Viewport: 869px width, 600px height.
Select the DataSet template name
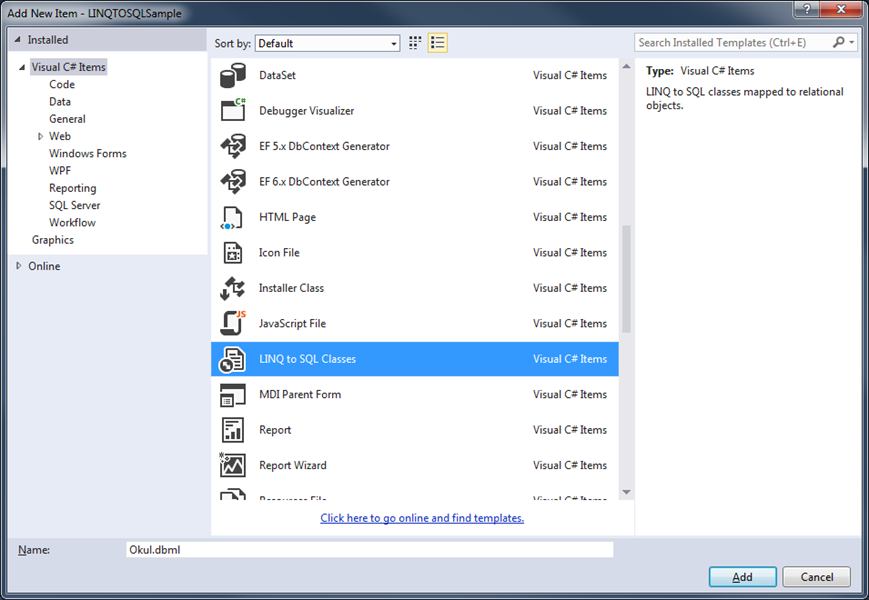pyautogui.click(x=277, y=75)
